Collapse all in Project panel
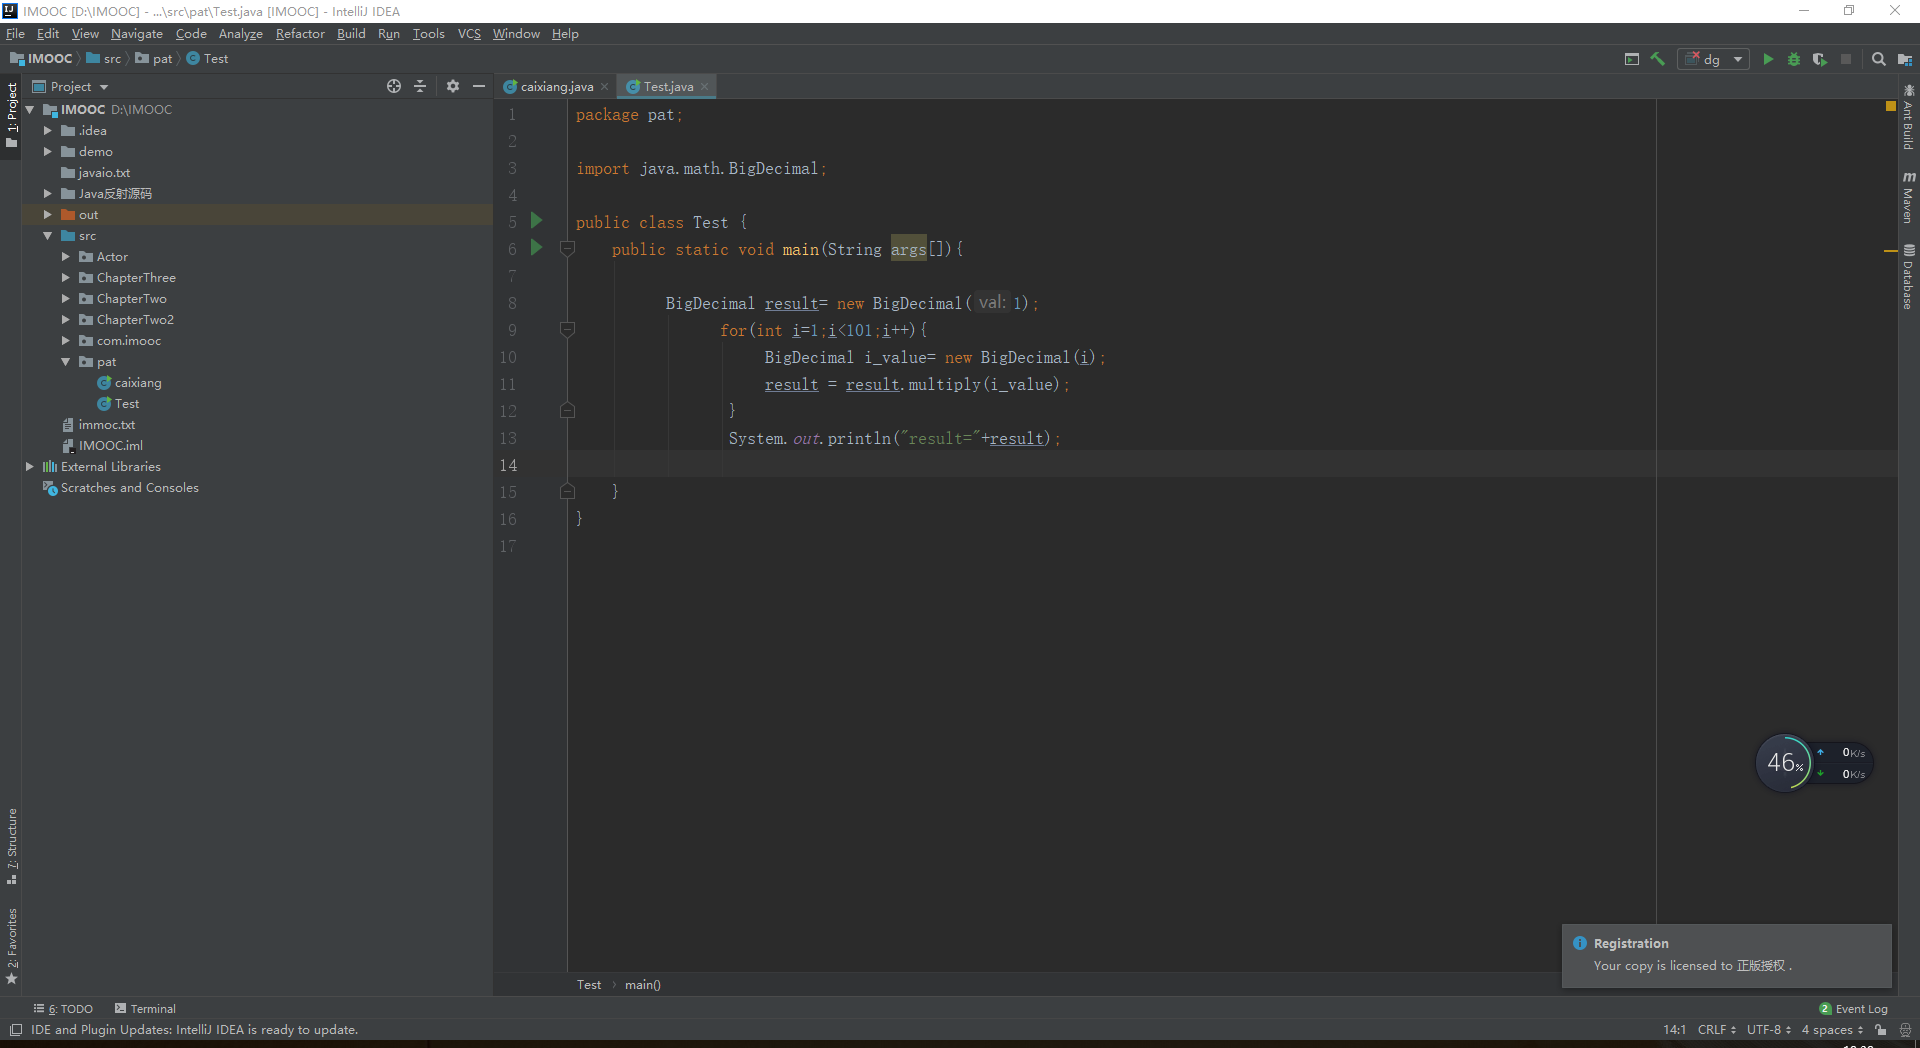The height and width of the screenshot is (1048, 1920). coord(420,86)
